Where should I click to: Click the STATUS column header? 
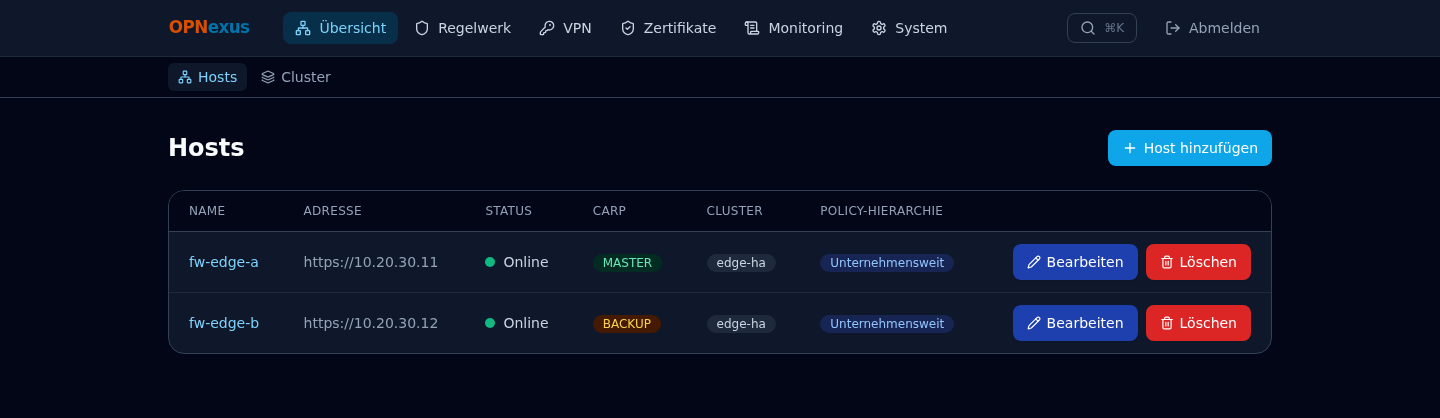(x=509, y=211)
